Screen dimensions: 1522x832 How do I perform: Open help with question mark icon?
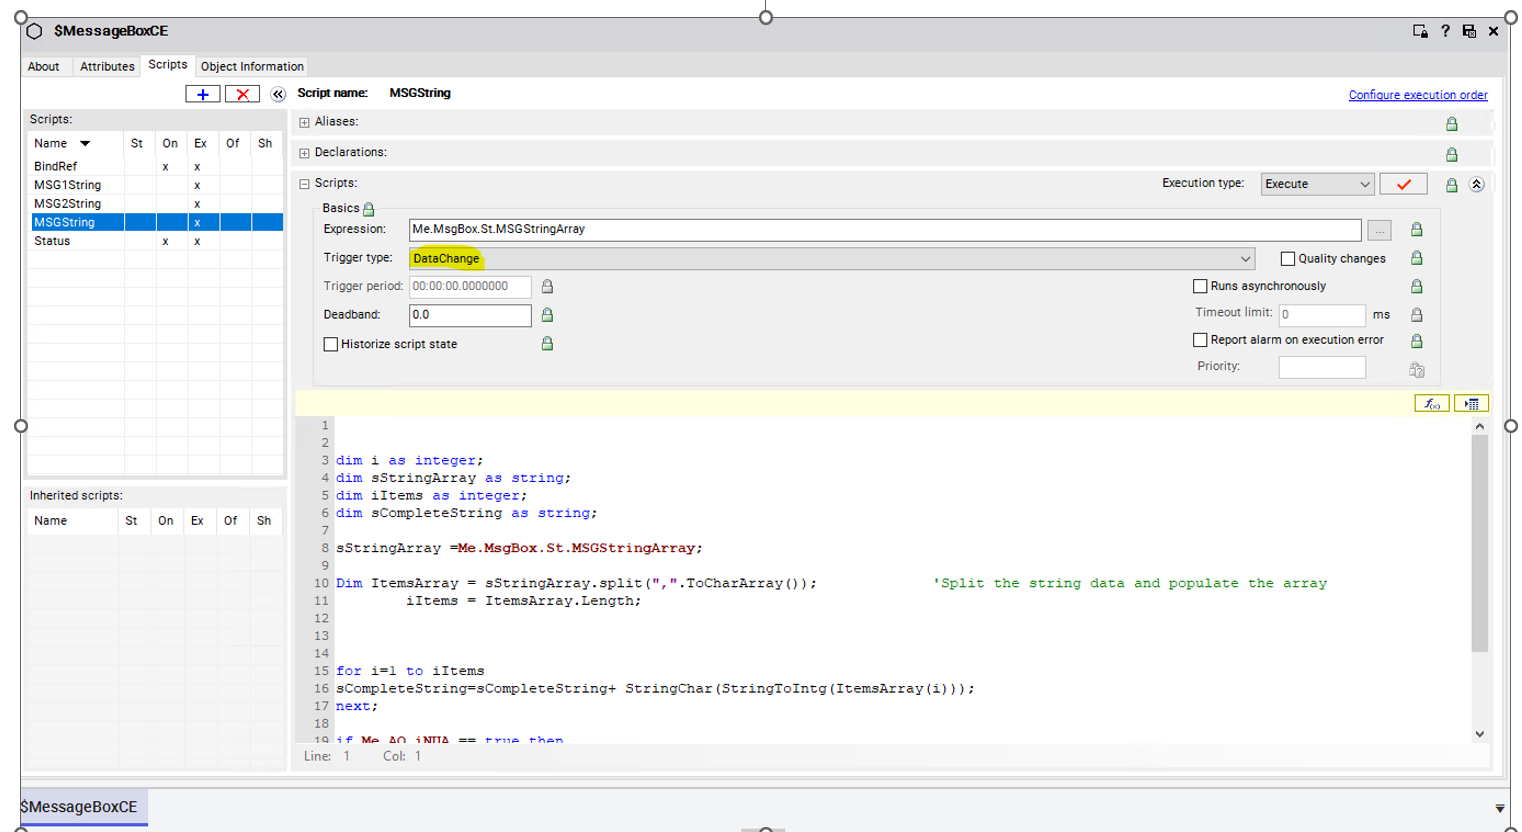click(1445, 31)
